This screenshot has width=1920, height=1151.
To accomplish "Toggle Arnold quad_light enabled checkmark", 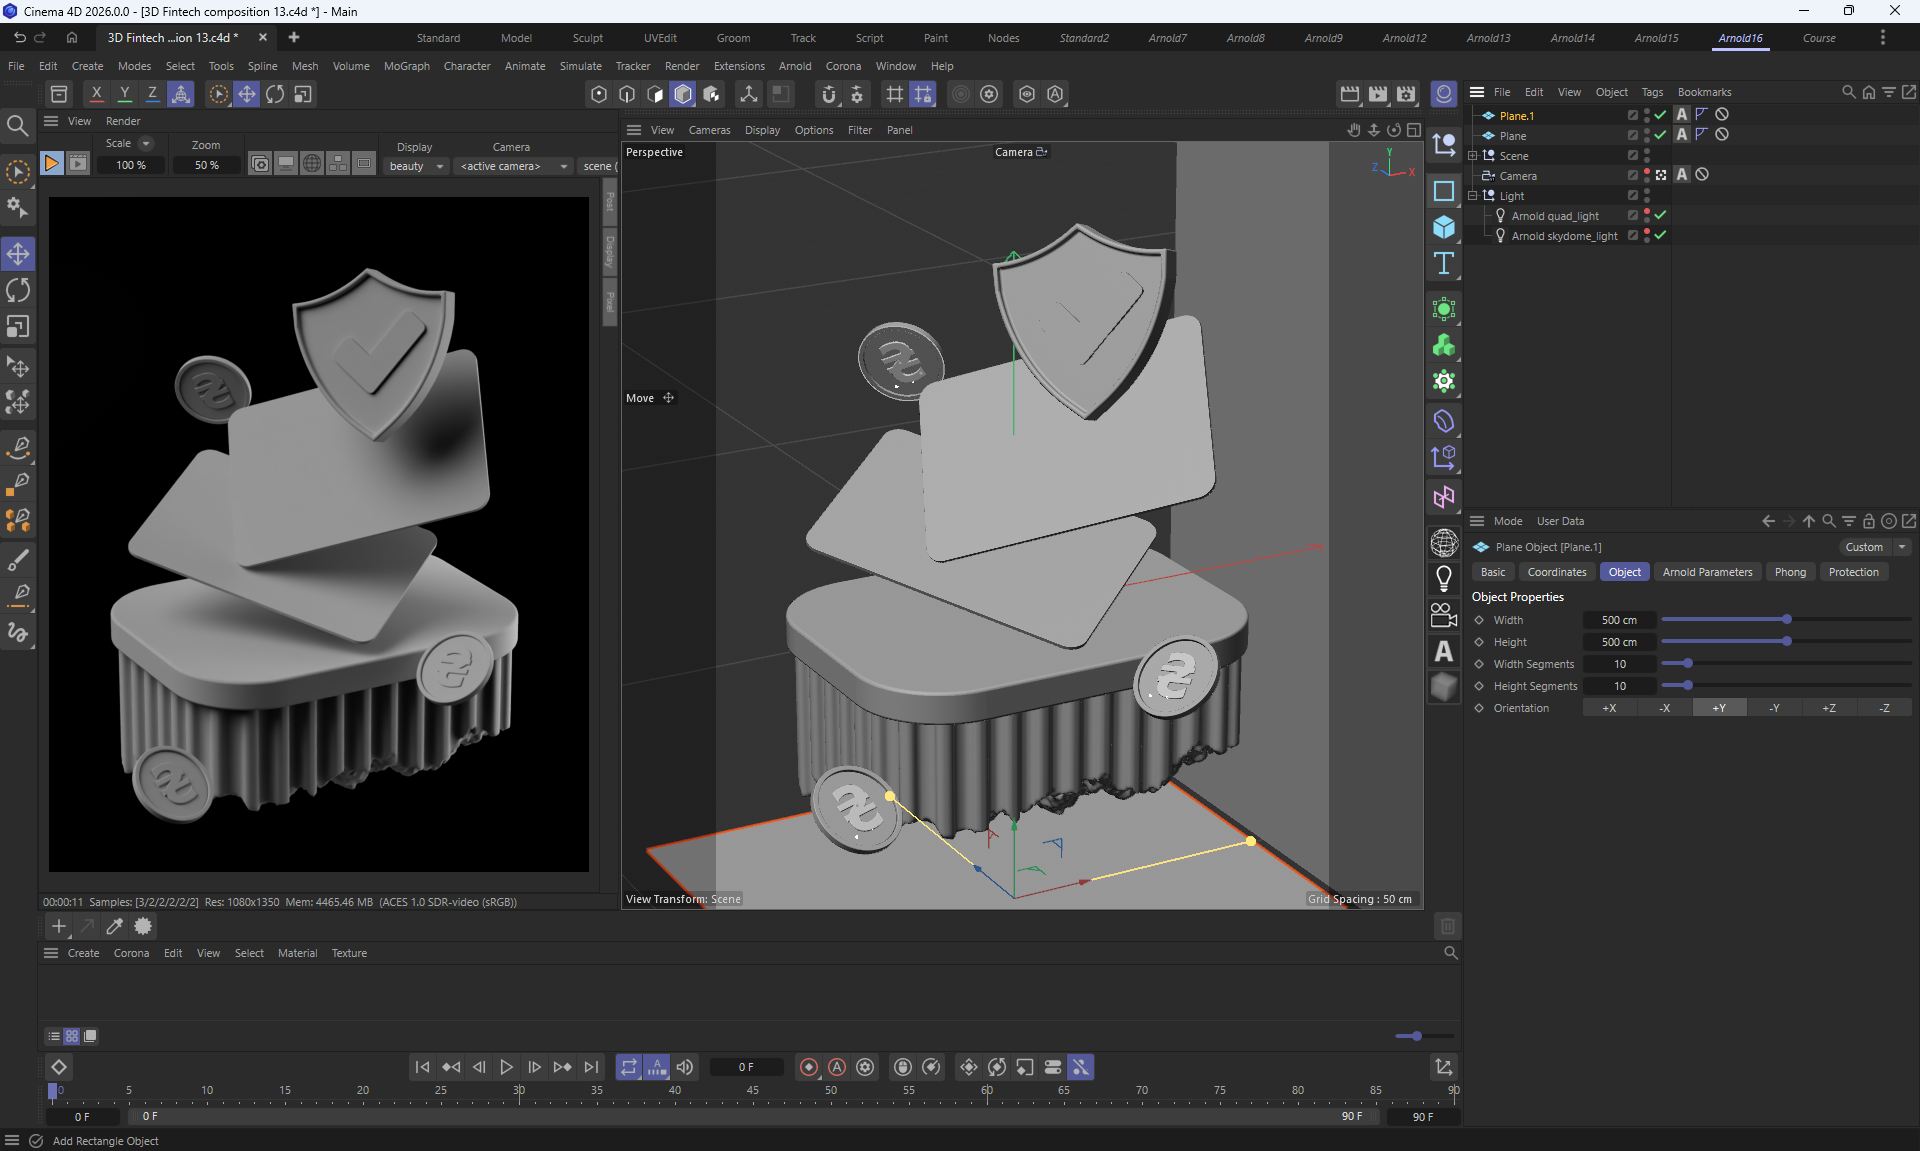I will (x=1661, y=215).
